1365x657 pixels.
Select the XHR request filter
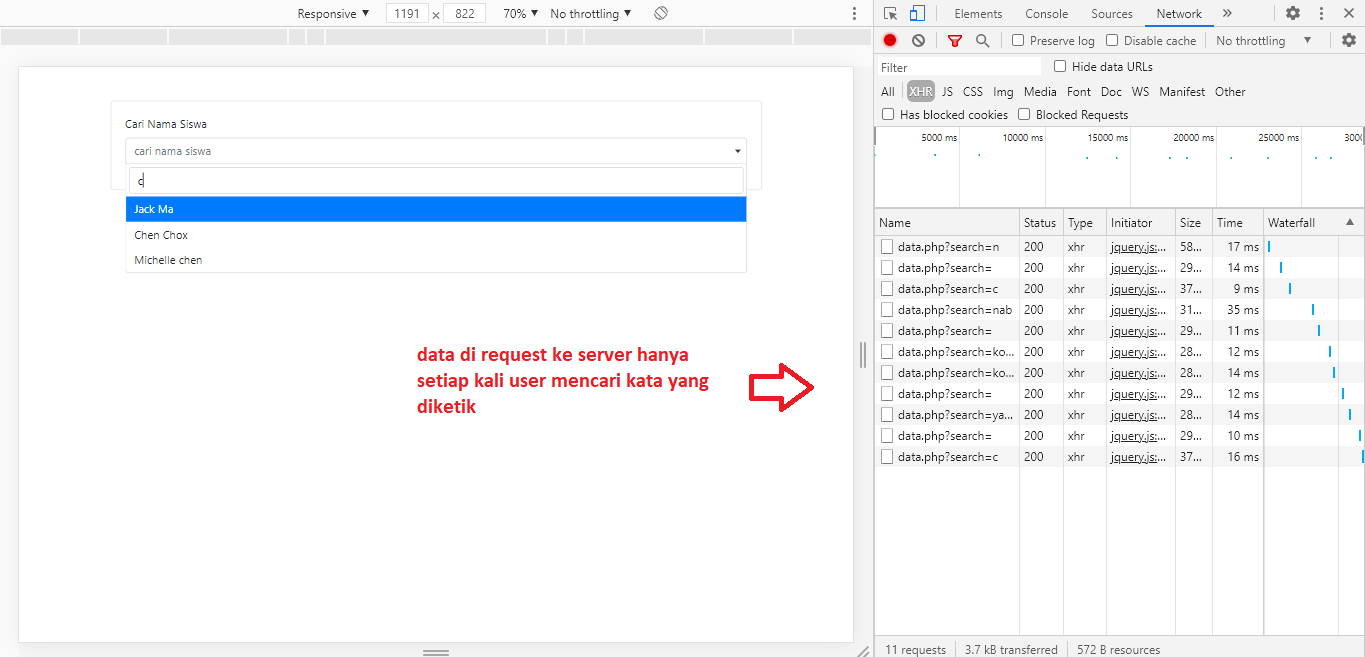(x=920, y=91)
